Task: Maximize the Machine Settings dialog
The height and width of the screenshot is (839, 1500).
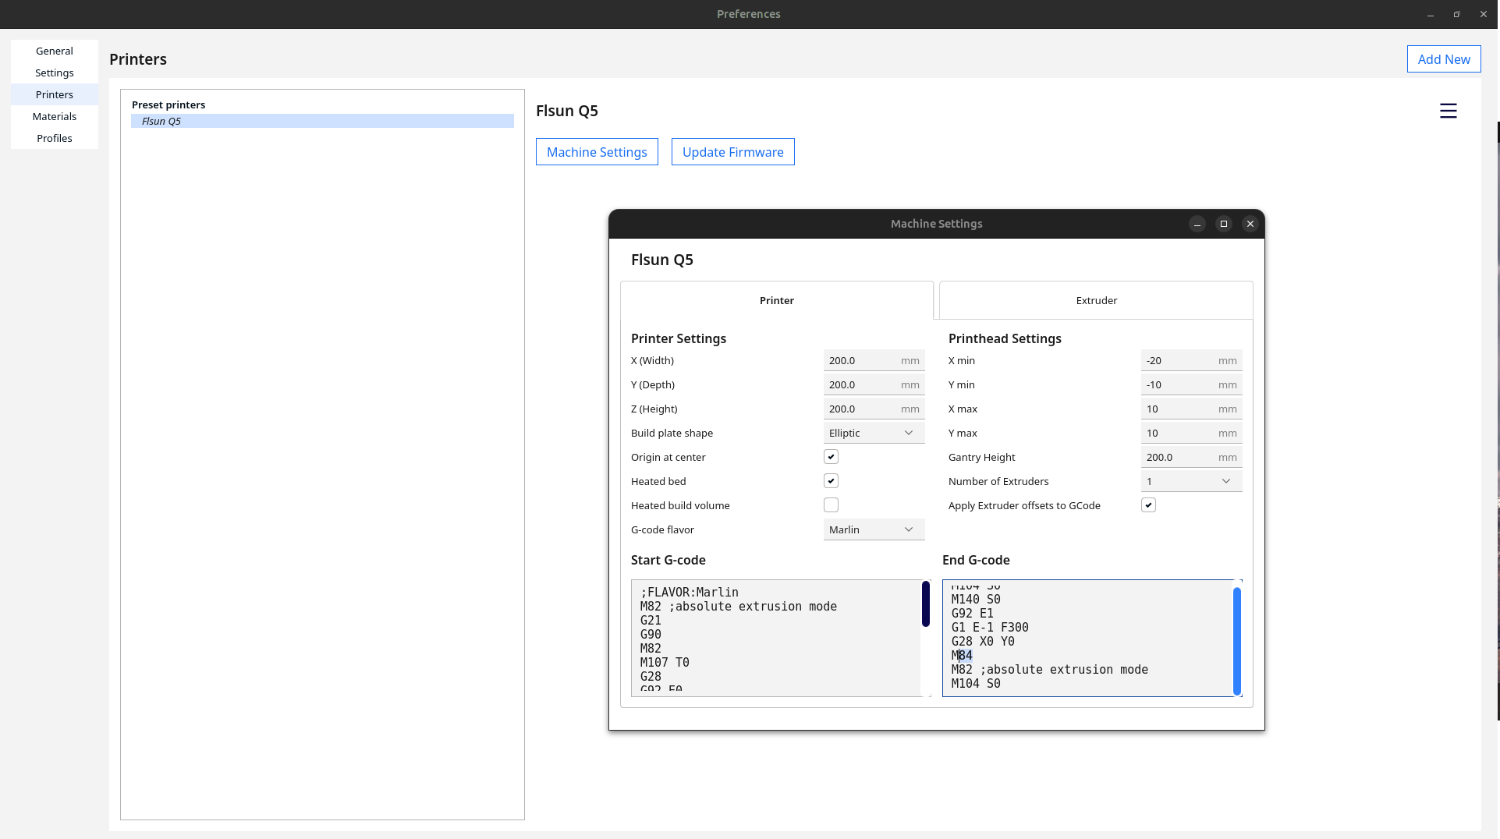Action: coord(1223,224)
